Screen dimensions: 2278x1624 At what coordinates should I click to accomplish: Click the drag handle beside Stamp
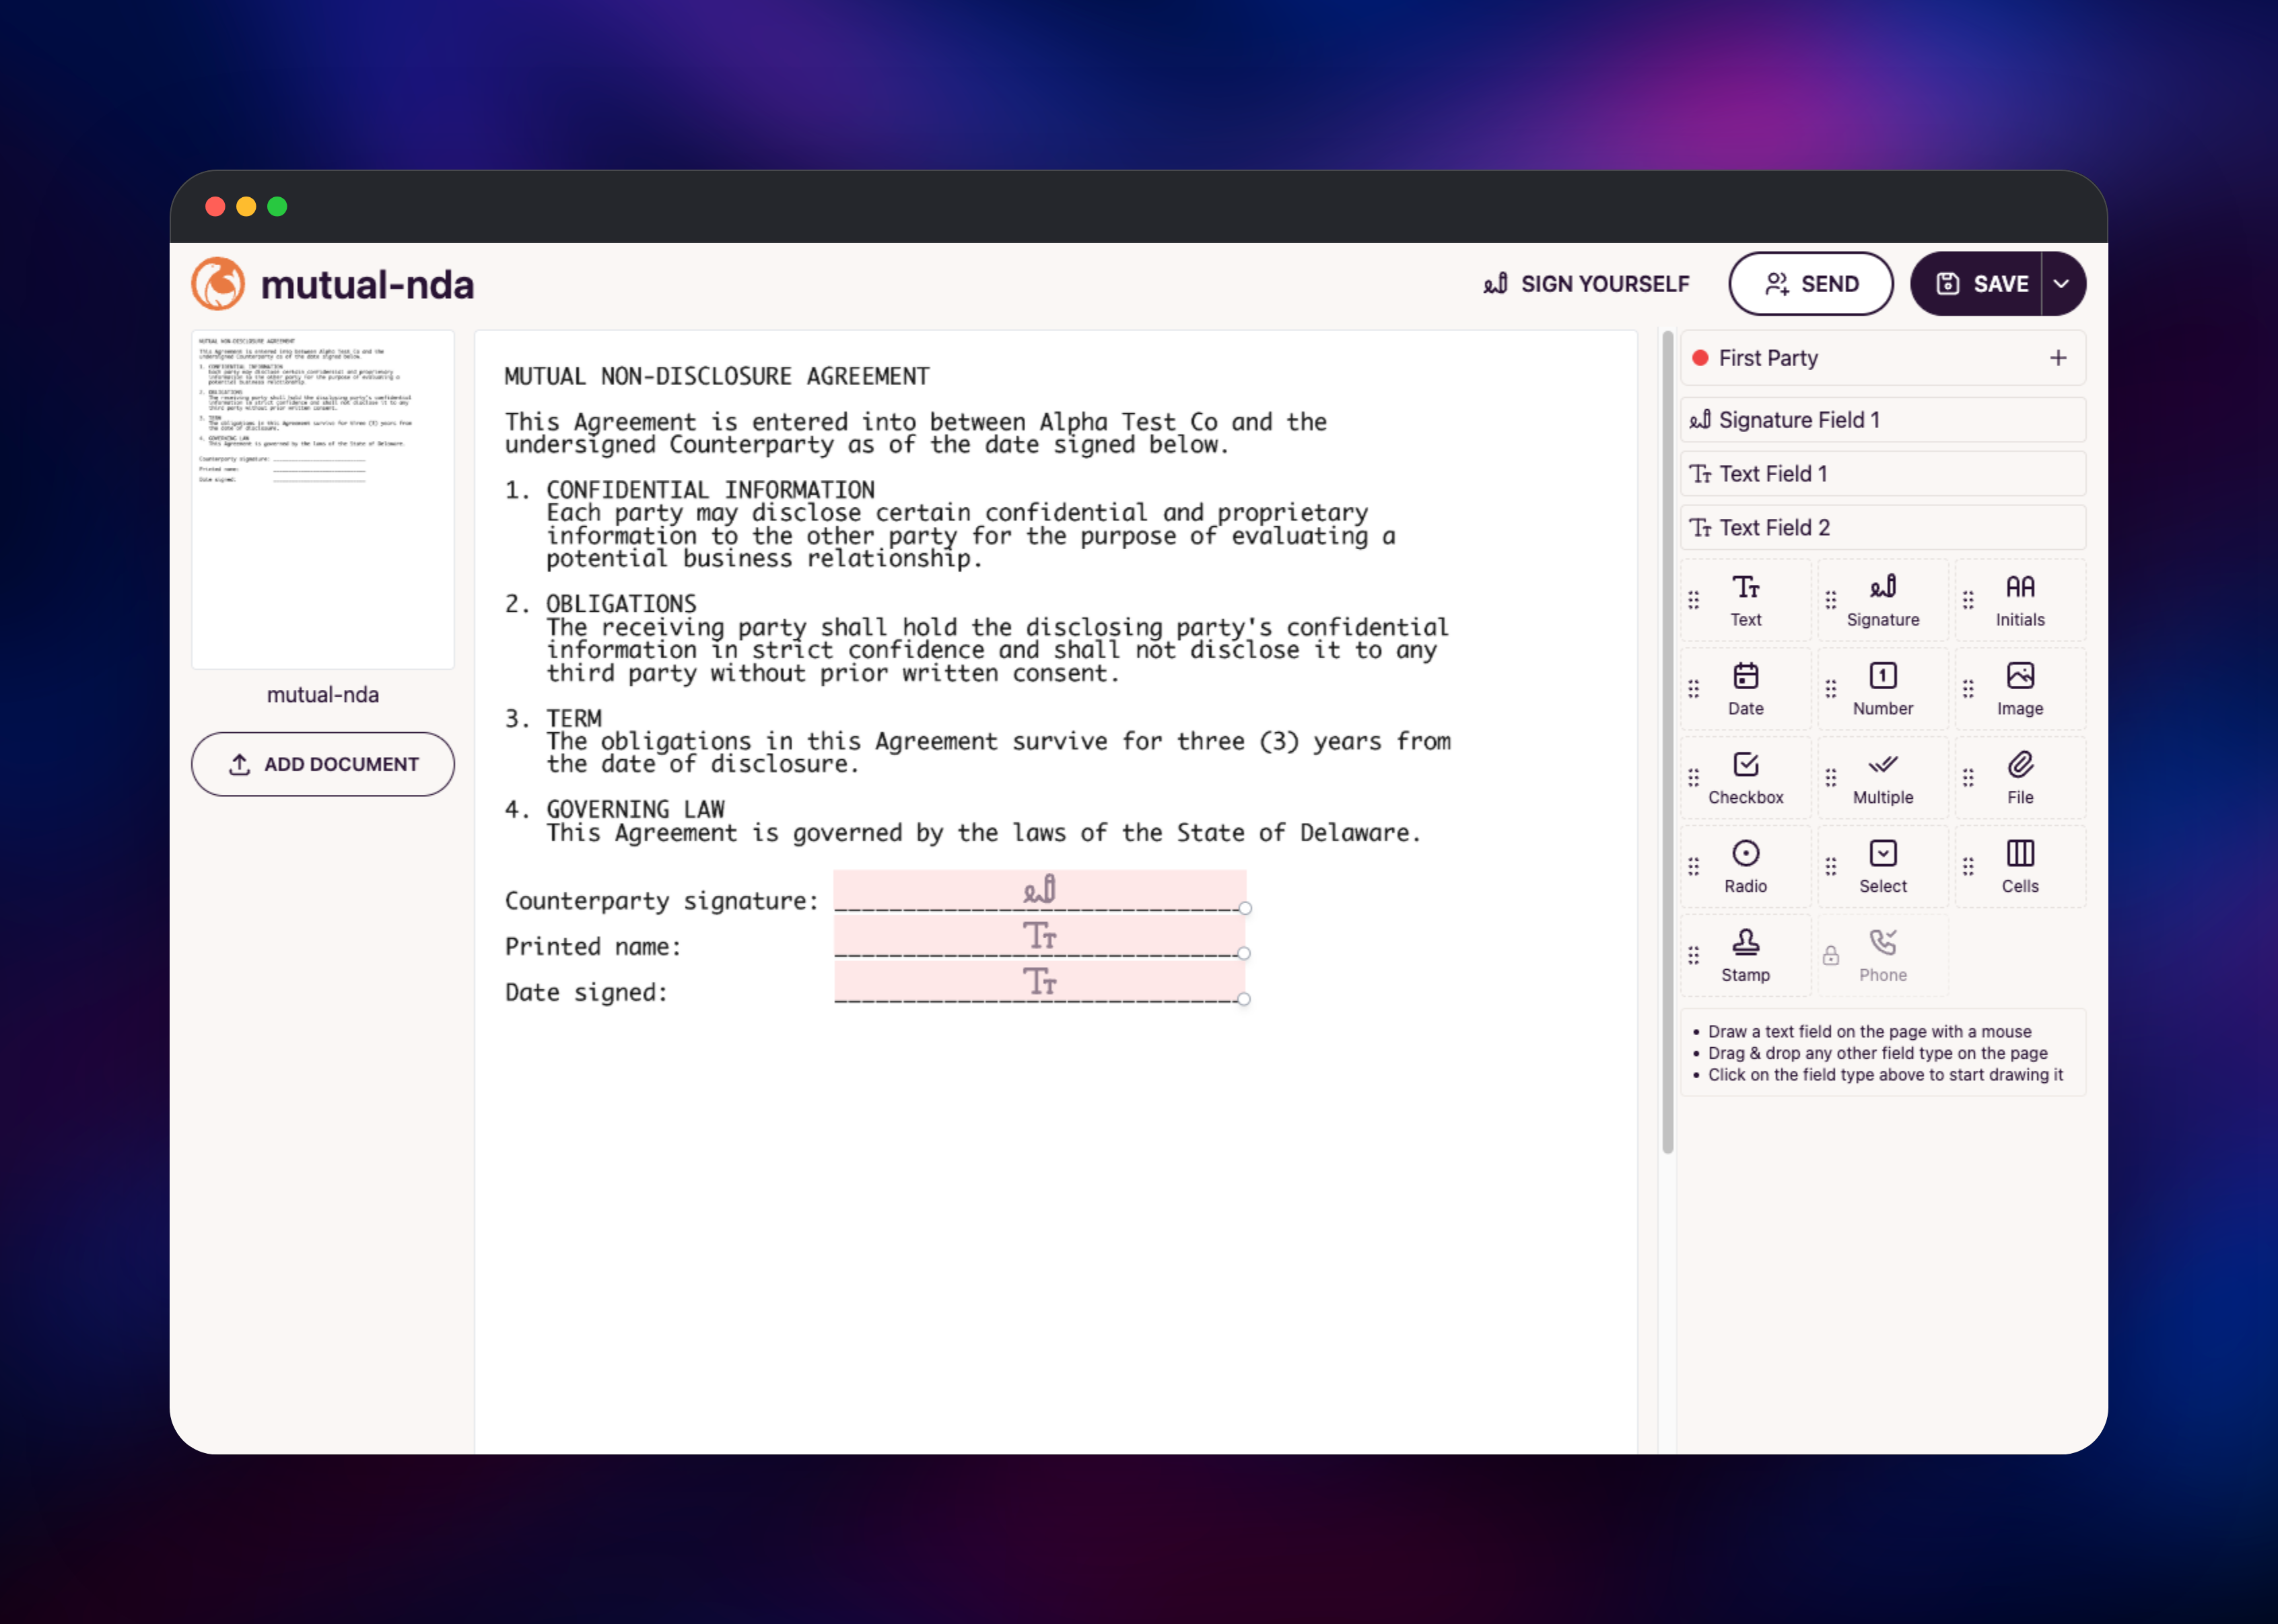[x=1693, y=956]
